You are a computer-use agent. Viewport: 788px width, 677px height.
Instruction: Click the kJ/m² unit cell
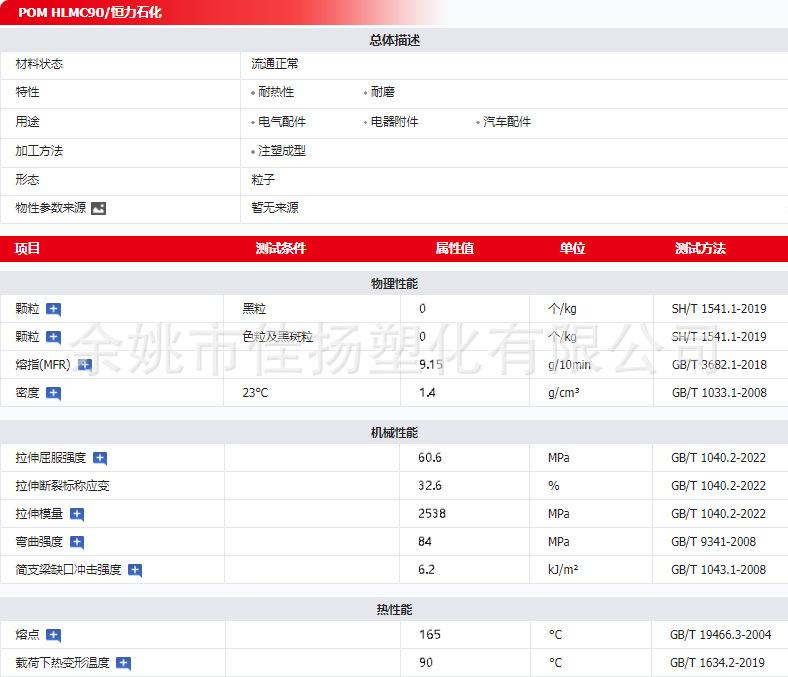pos(563,570)
